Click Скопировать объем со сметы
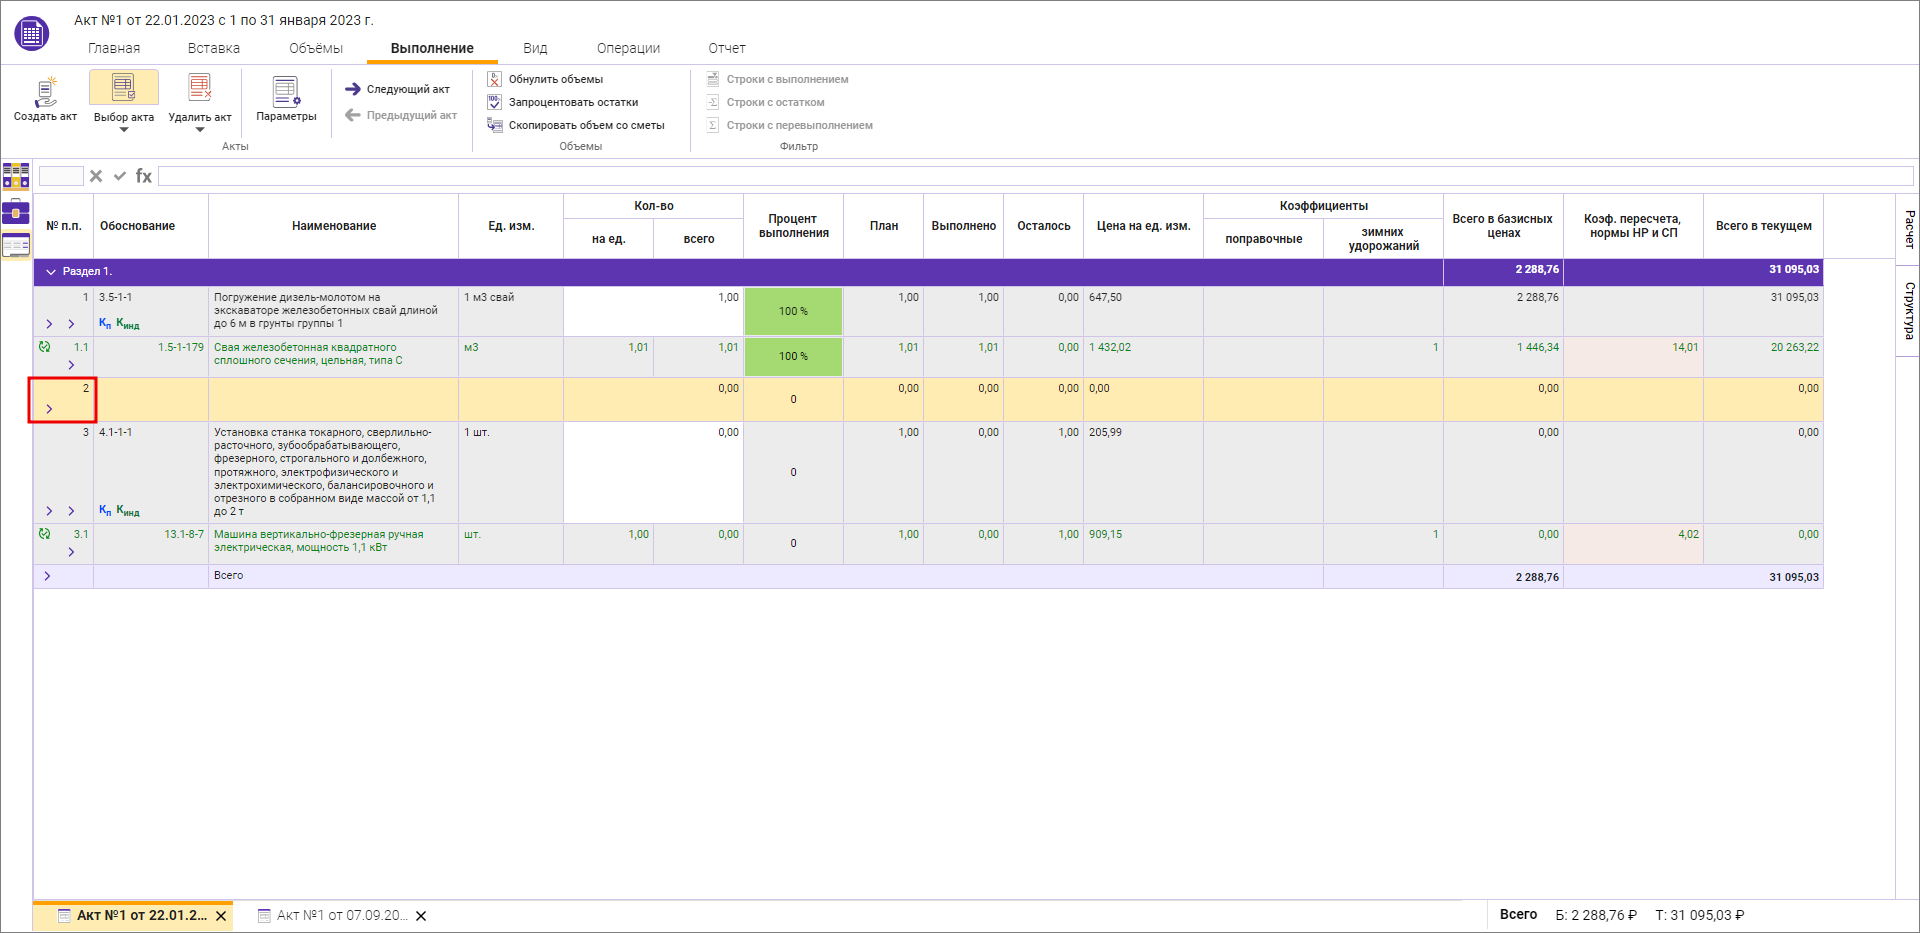The height and width of the screenshot is (933, 1920). coord(586,125)
